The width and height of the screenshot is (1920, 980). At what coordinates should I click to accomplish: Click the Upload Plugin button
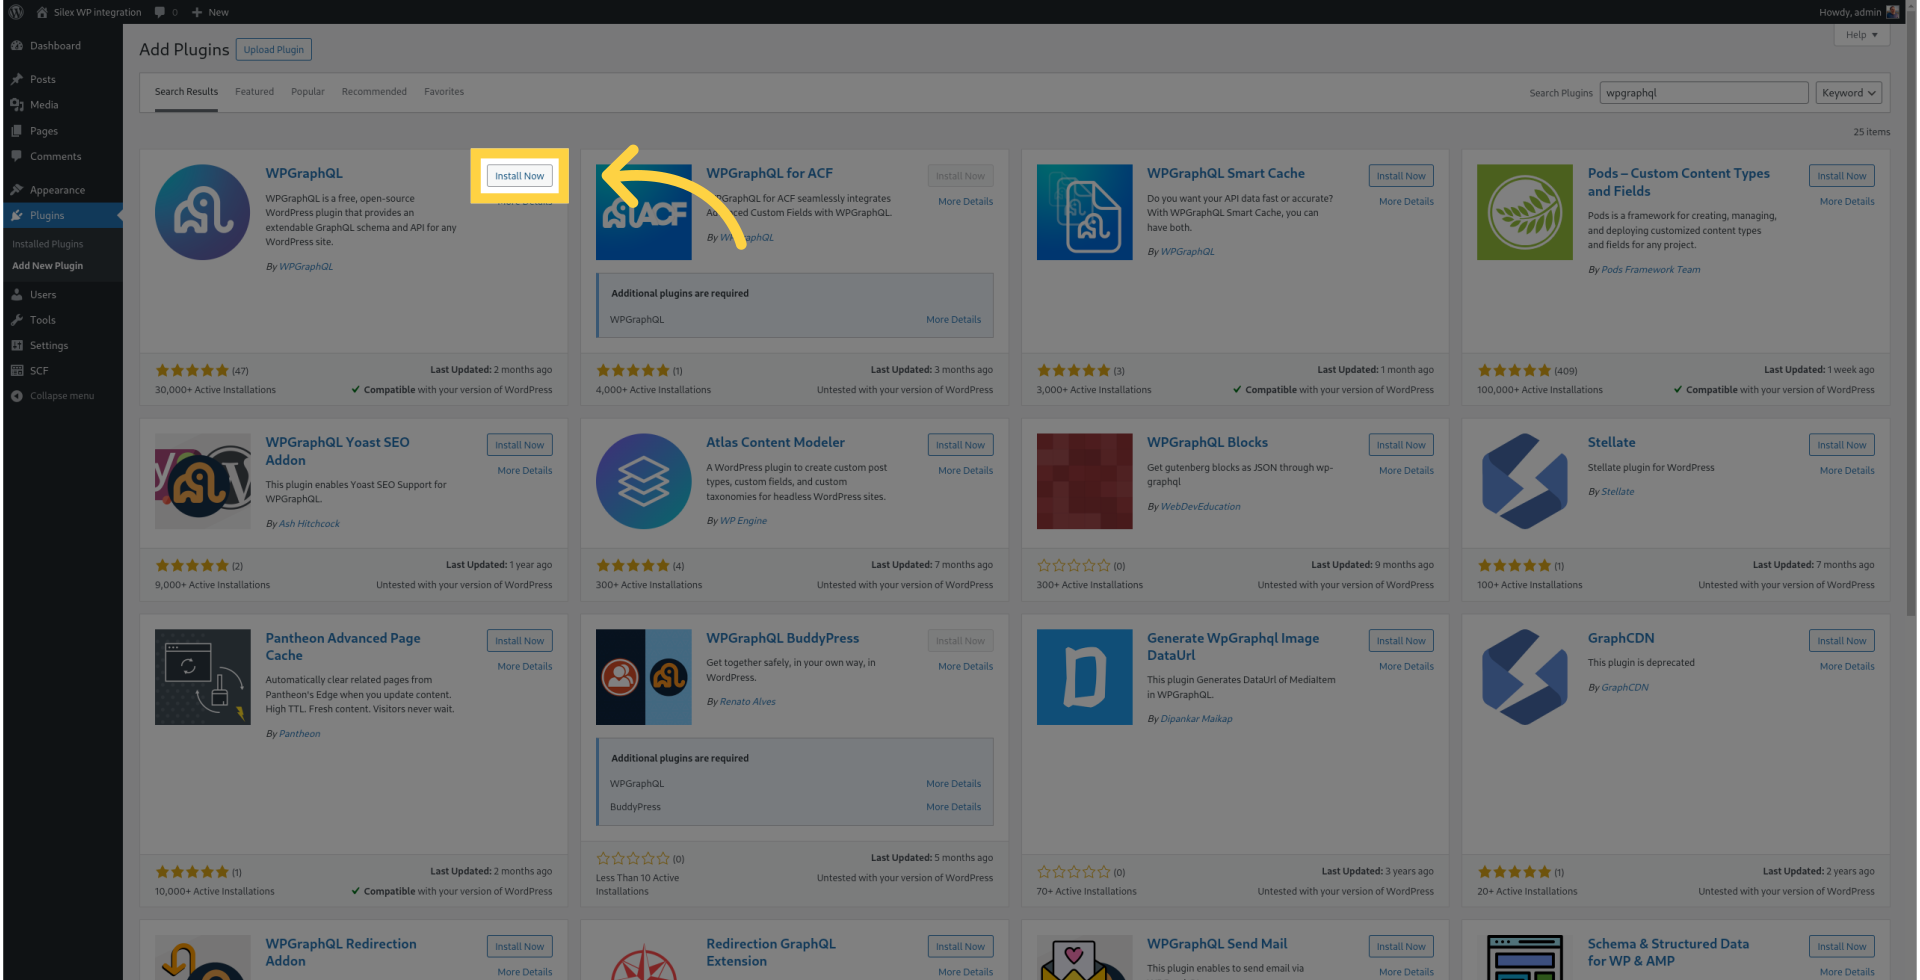coord(273,50)
